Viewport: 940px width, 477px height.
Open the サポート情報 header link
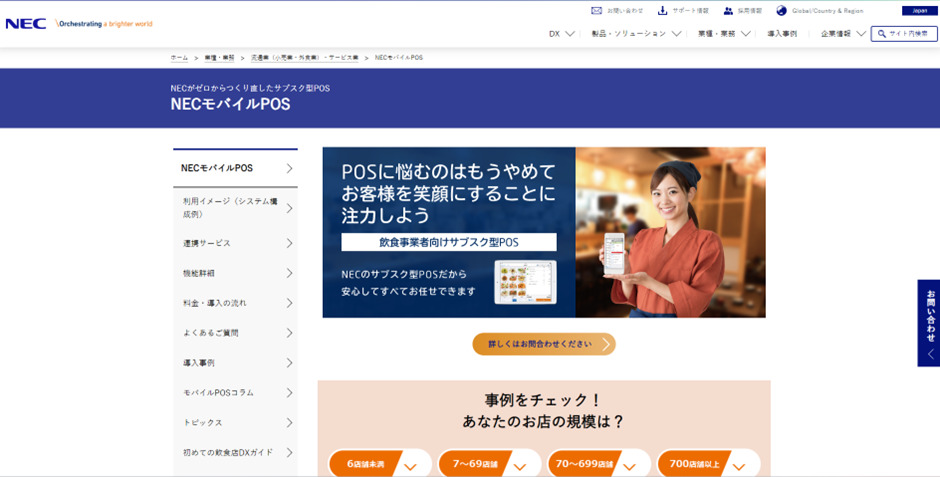[x=691, y=11]
